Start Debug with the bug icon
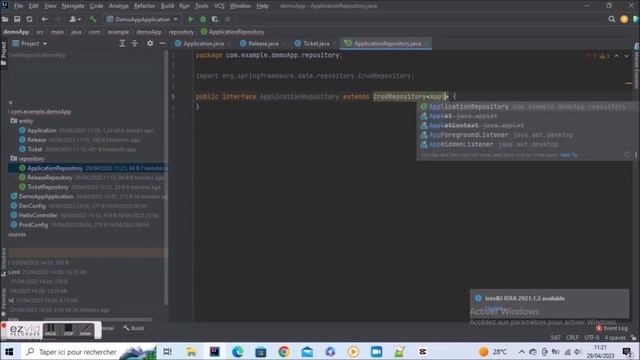 pyautogui.click(x=203, y=19)
